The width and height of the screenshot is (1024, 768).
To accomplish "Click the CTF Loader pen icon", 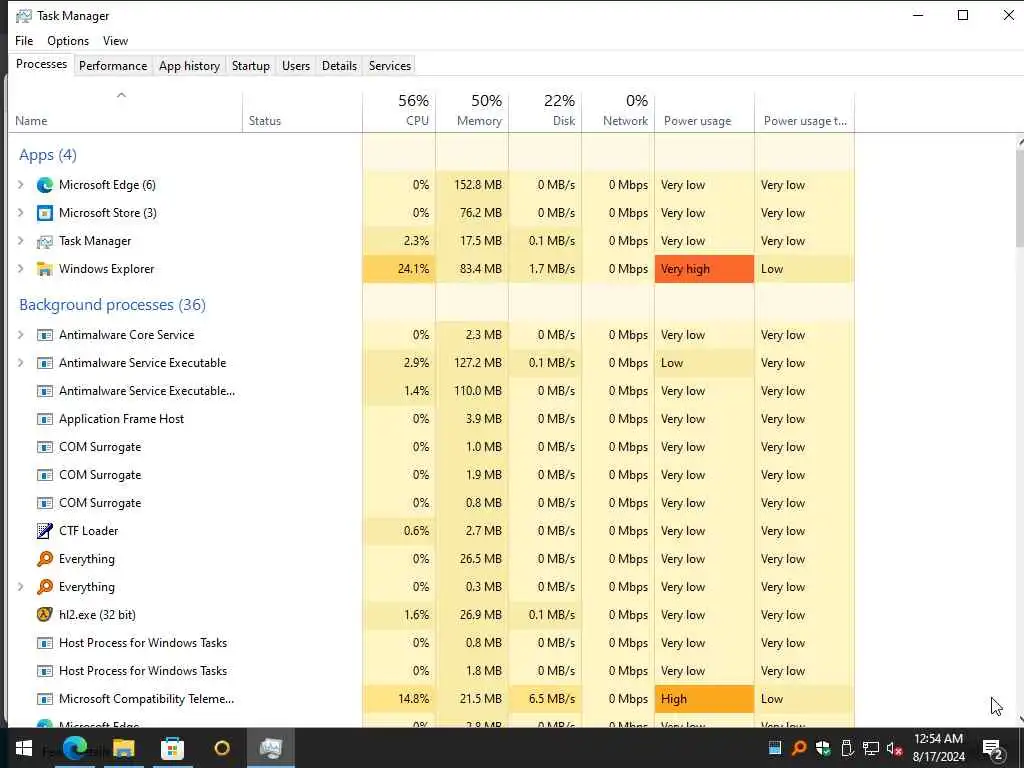I will (44, 531).
